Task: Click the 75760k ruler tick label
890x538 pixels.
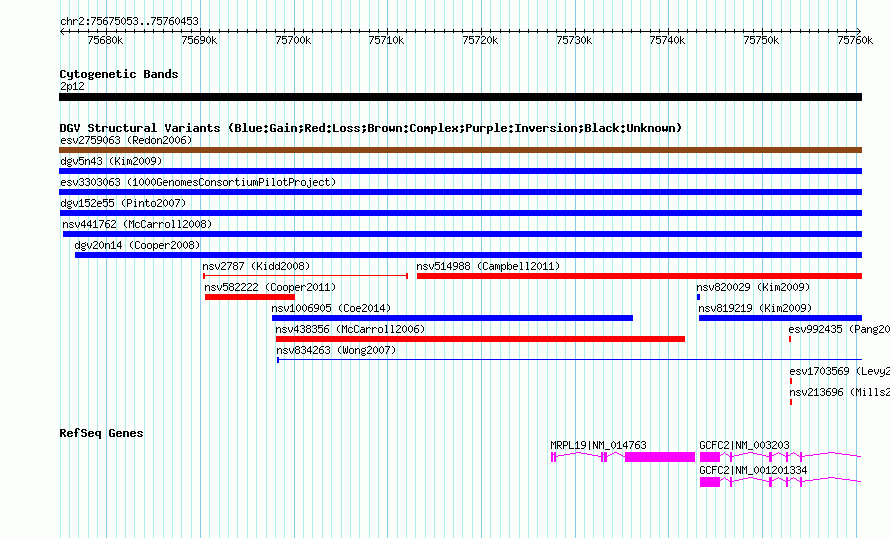Action: click(855, 40)
